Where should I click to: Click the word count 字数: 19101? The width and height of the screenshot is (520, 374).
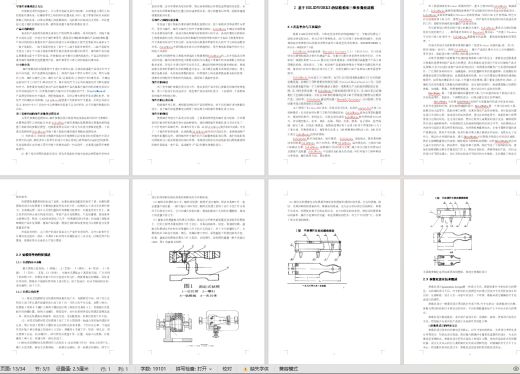(153, 369)
